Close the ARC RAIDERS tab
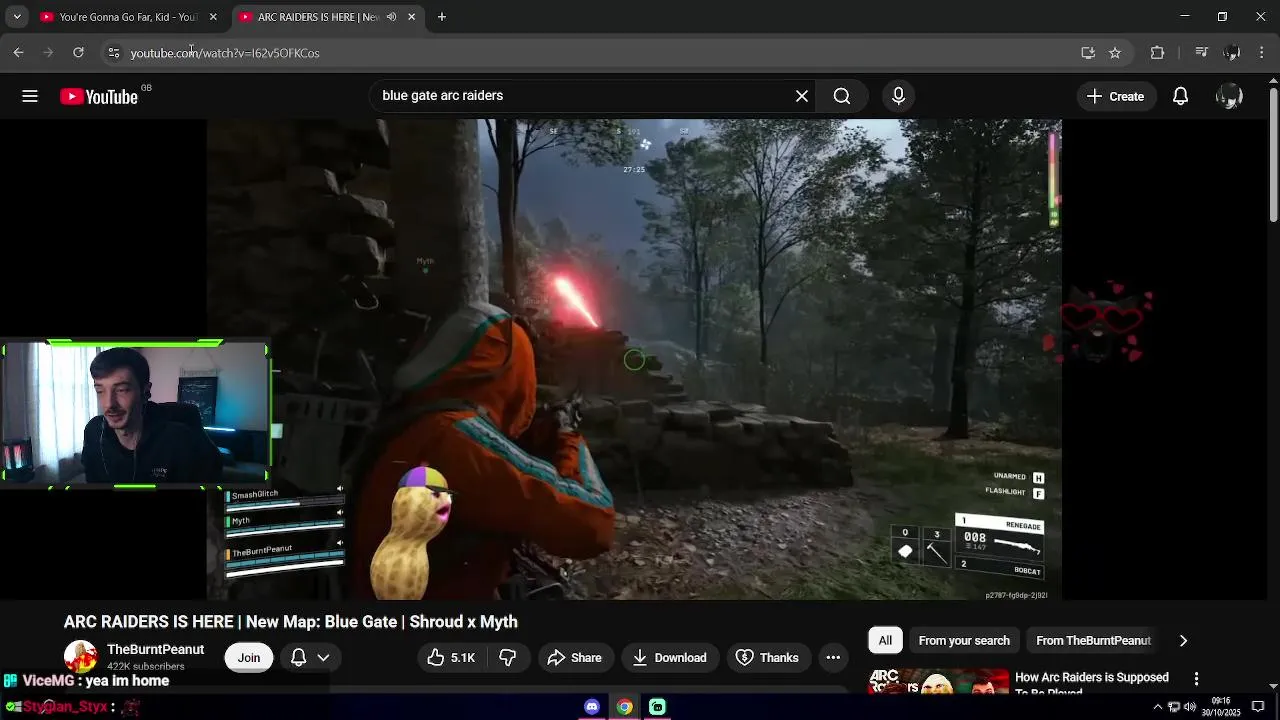The image size is (1280, 720). (x=411, y=17)
